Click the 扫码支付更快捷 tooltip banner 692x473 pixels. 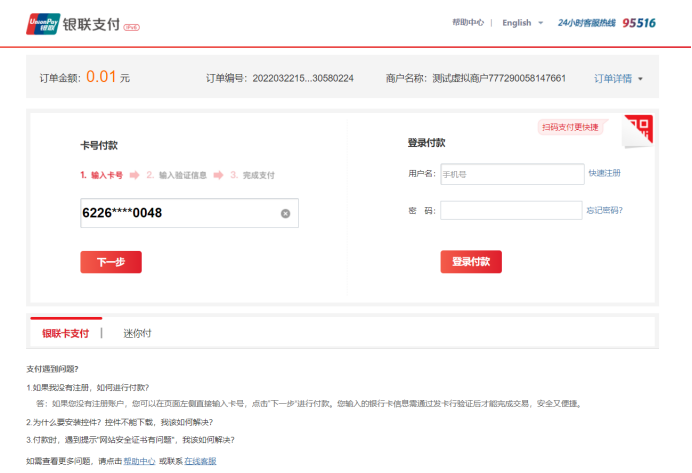point(570,127)
